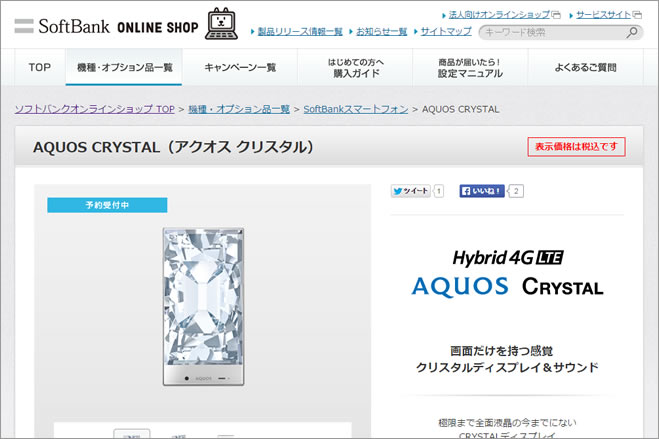Image resolution: width=659 pixels, height=439 pixels.
Task: Click the Twitter tweet button
Action: (411, 191)
